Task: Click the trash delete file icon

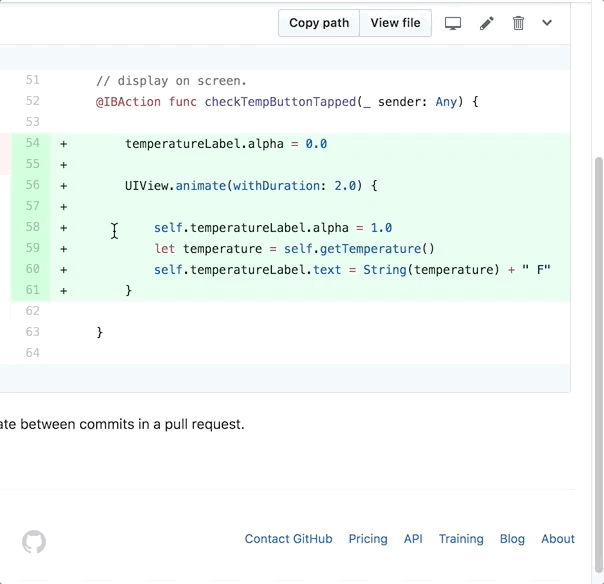Action: coord(518,23)
